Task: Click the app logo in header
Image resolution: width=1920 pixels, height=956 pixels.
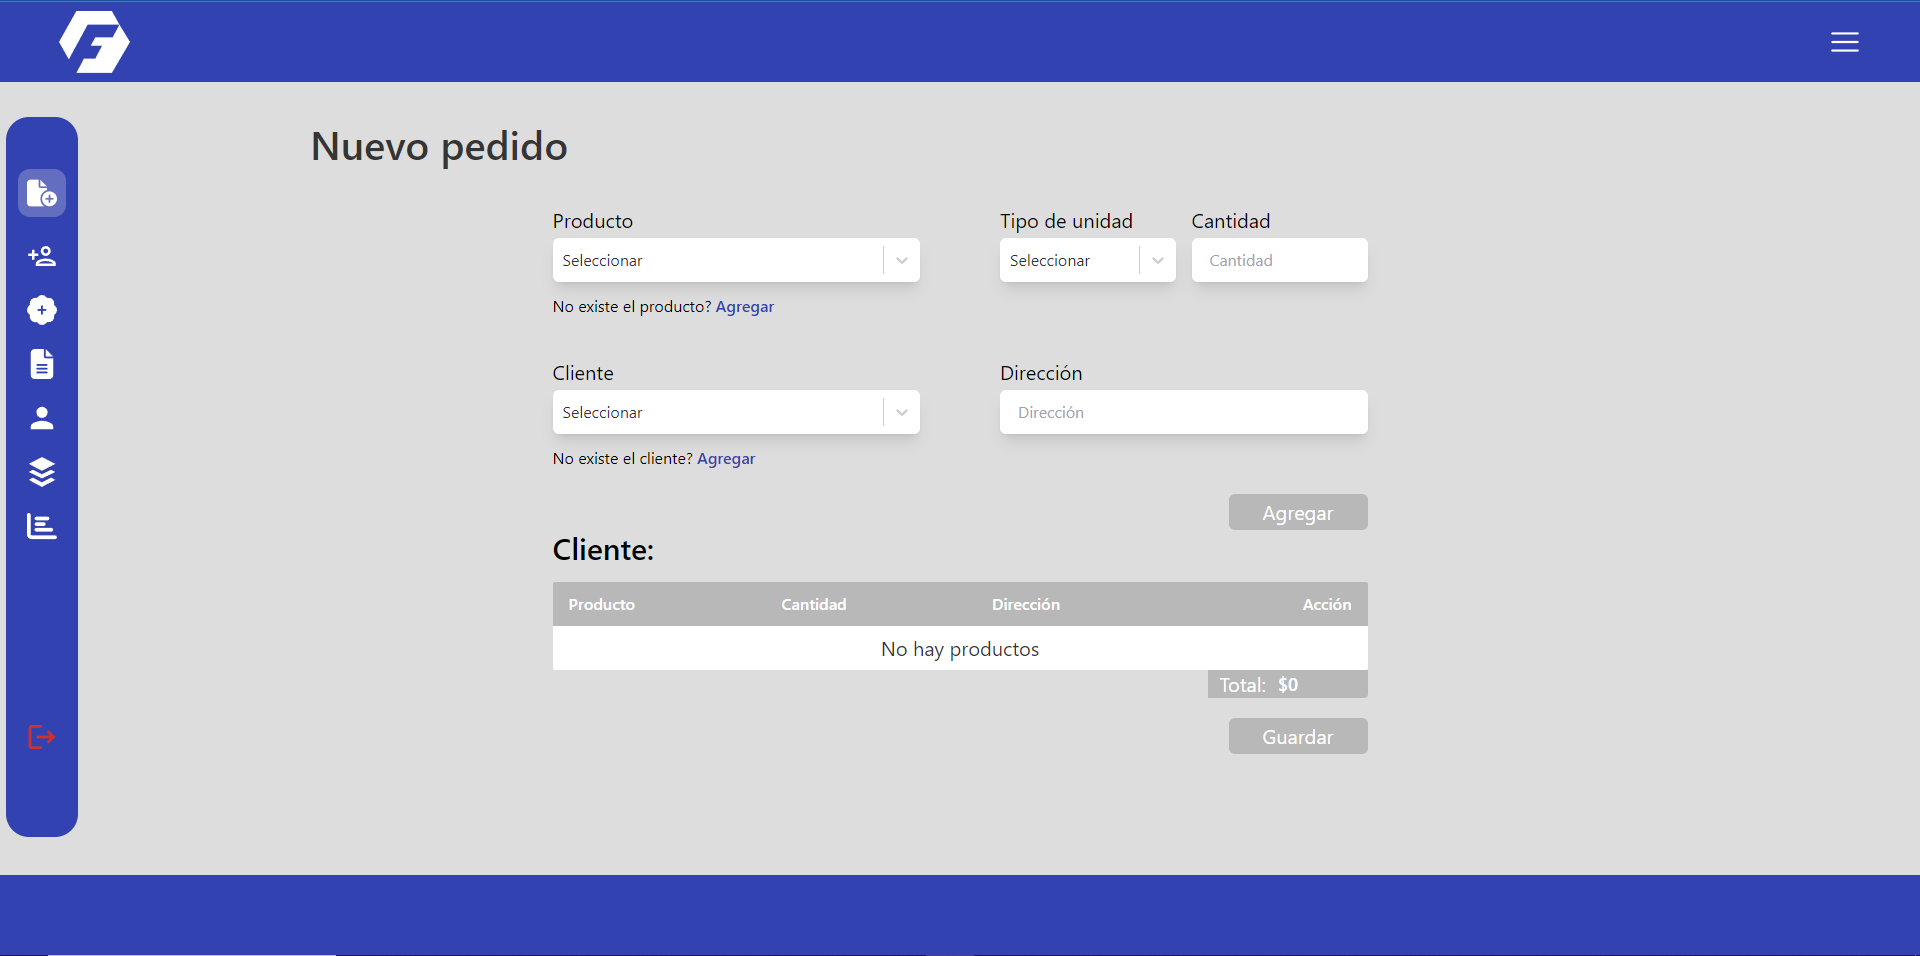Action: coord(94,42)
